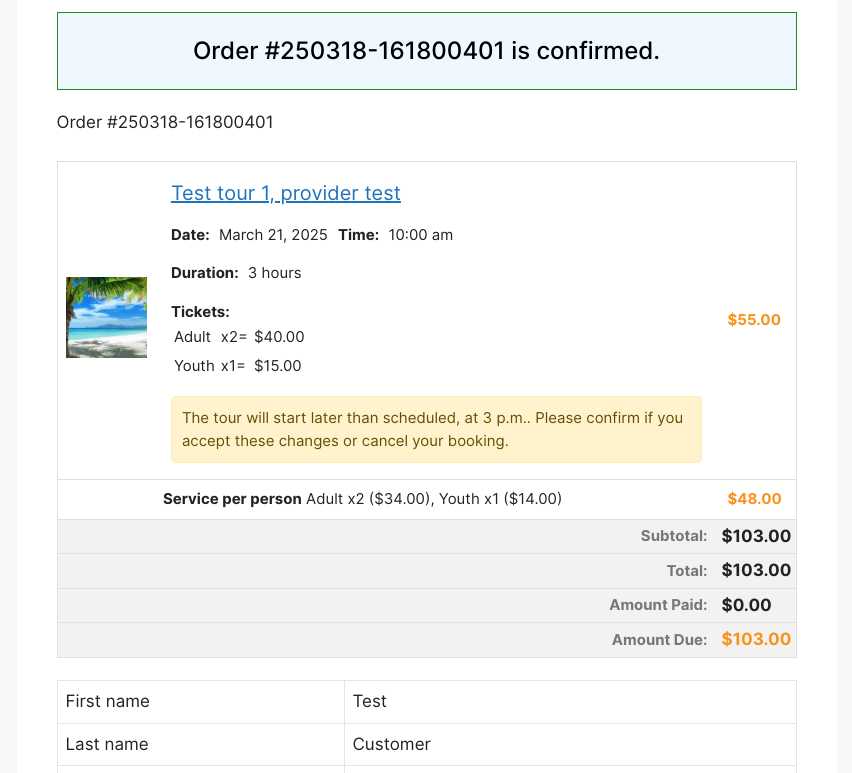This screenshot has height=773, width=852.
Task: Click the order confirmed banner heading
Action: (427, 51)
